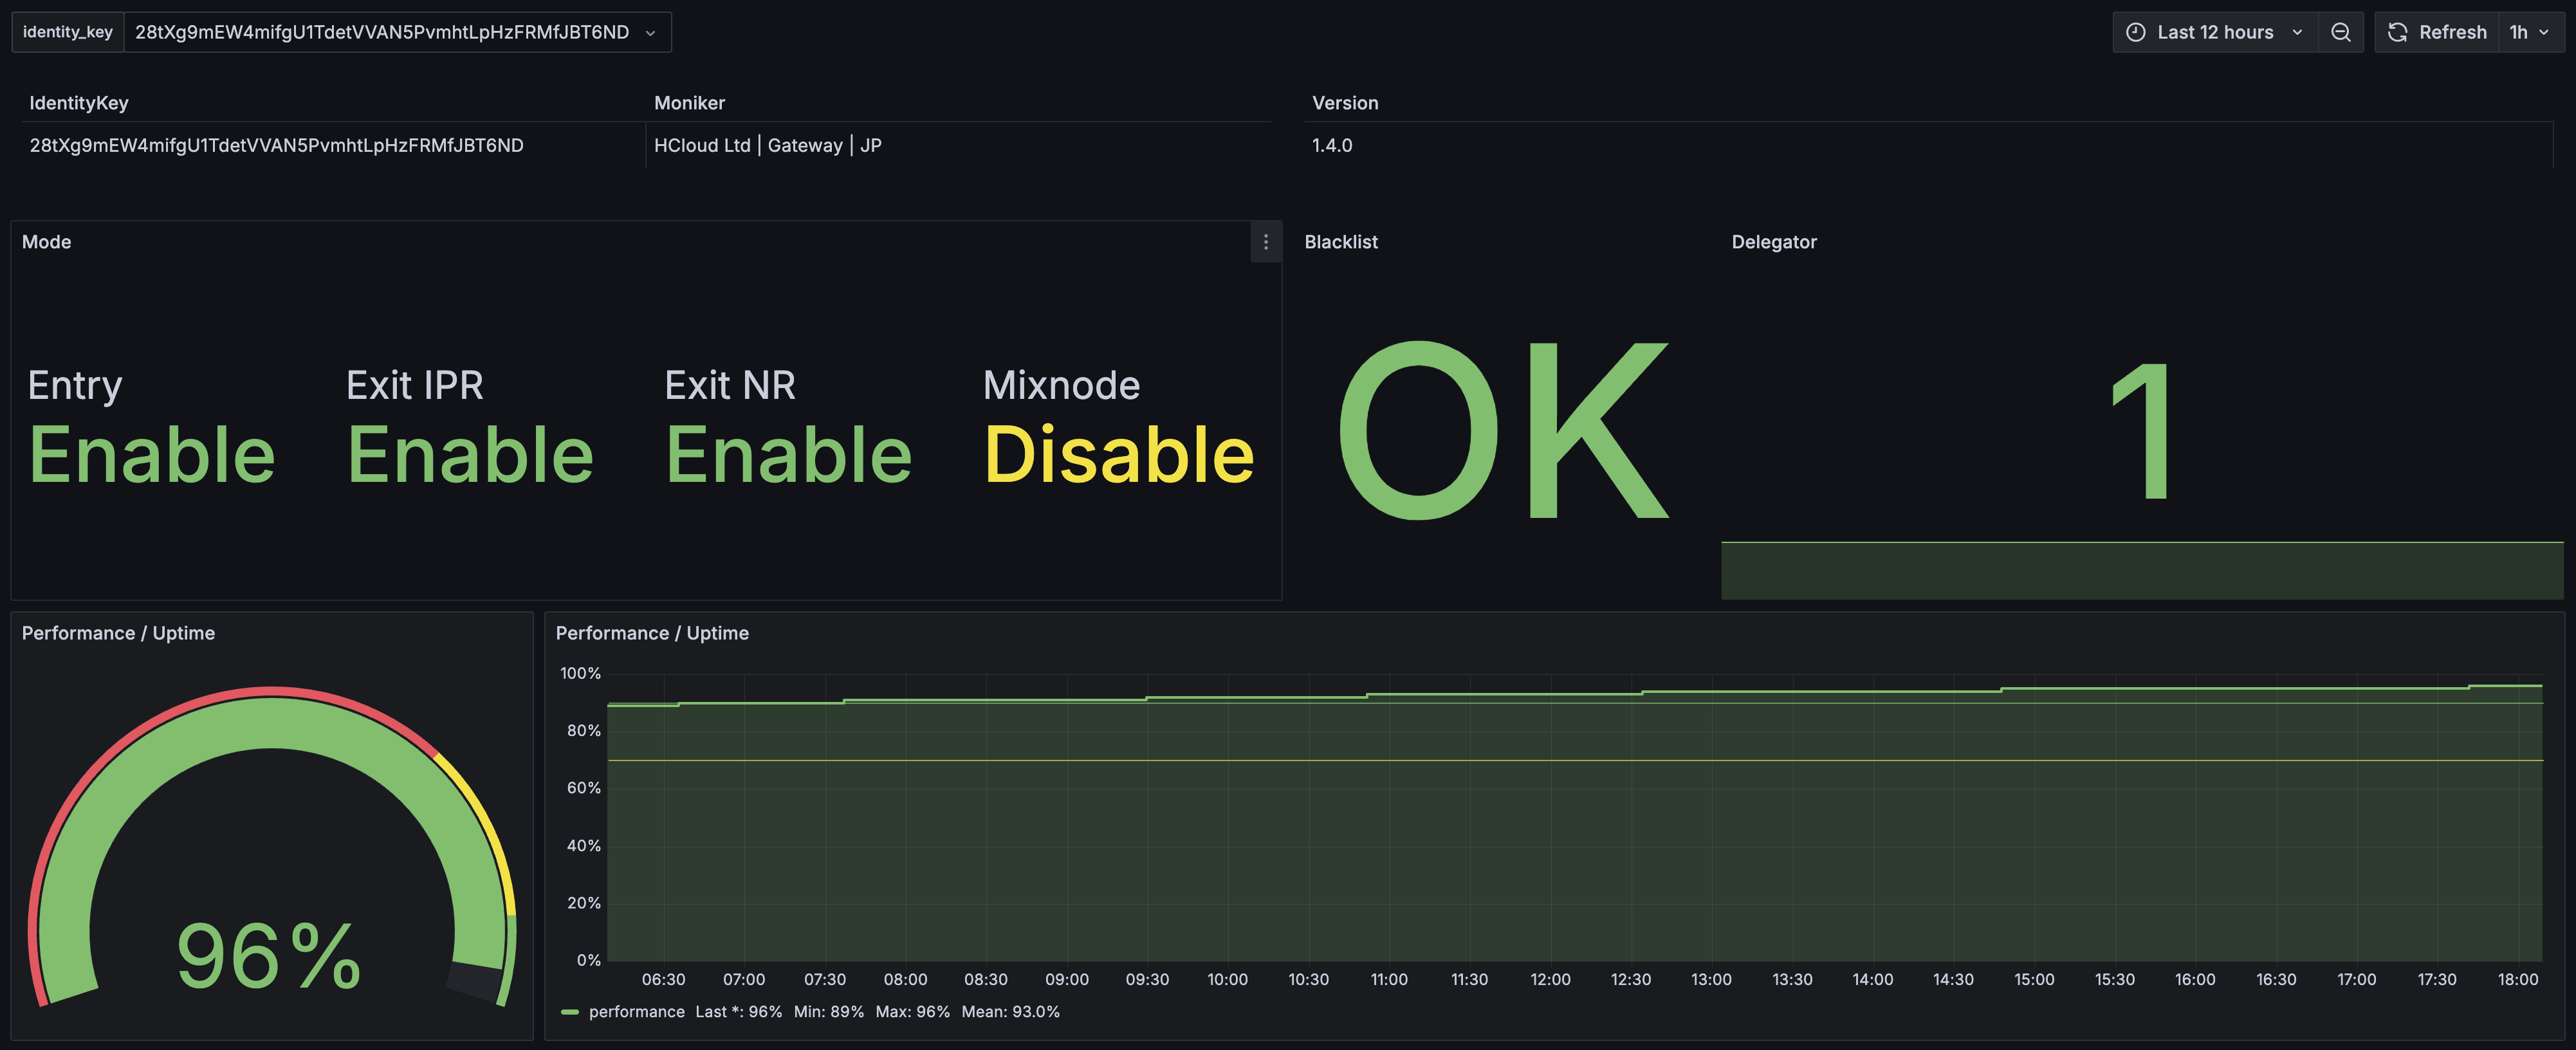This screenshot has height=1050, width=2576.
Task: Click the green performance legend color line
Action: [x=570, y=1012]
